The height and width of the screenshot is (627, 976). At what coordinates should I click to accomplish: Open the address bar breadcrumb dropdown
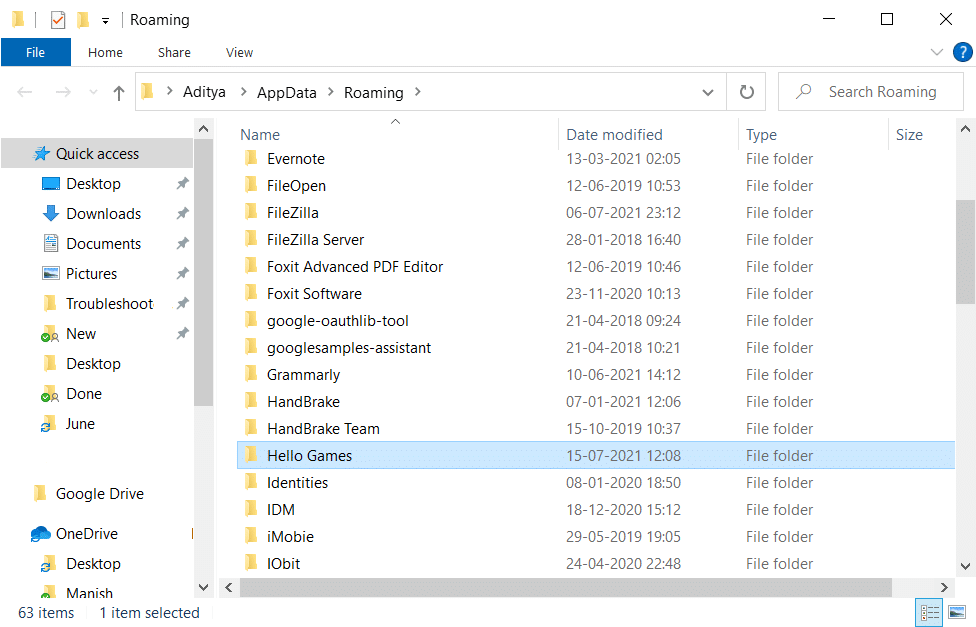[x=708, y=91]
